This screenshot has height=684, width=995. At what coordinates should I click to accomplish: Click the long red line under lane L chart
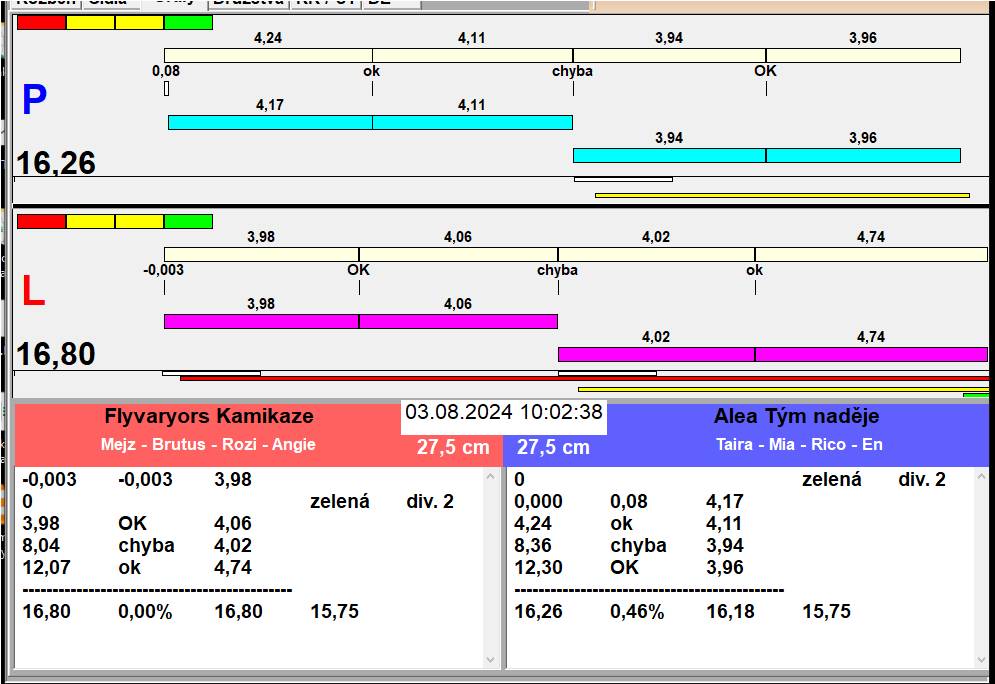pos(584,378)
